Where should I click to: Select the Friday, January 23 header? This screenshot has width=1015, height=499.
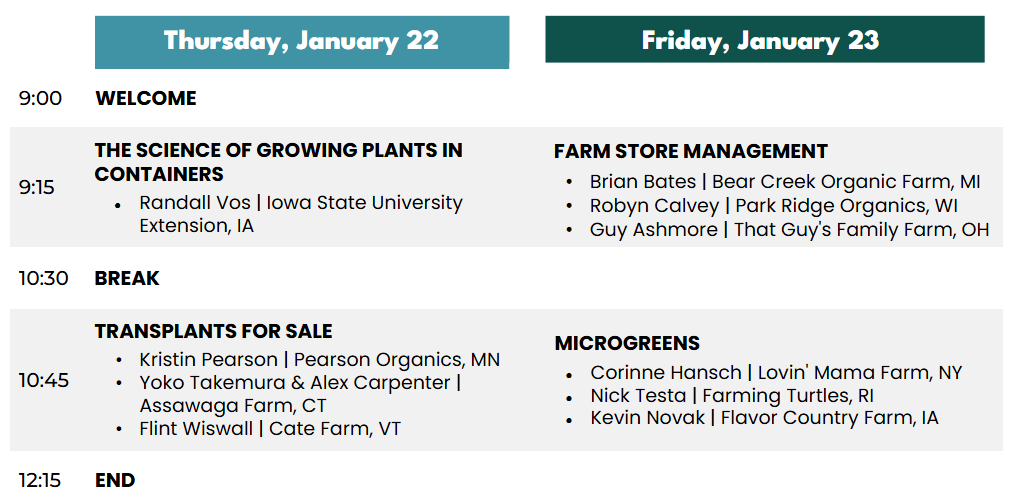(x=764, y=41)
